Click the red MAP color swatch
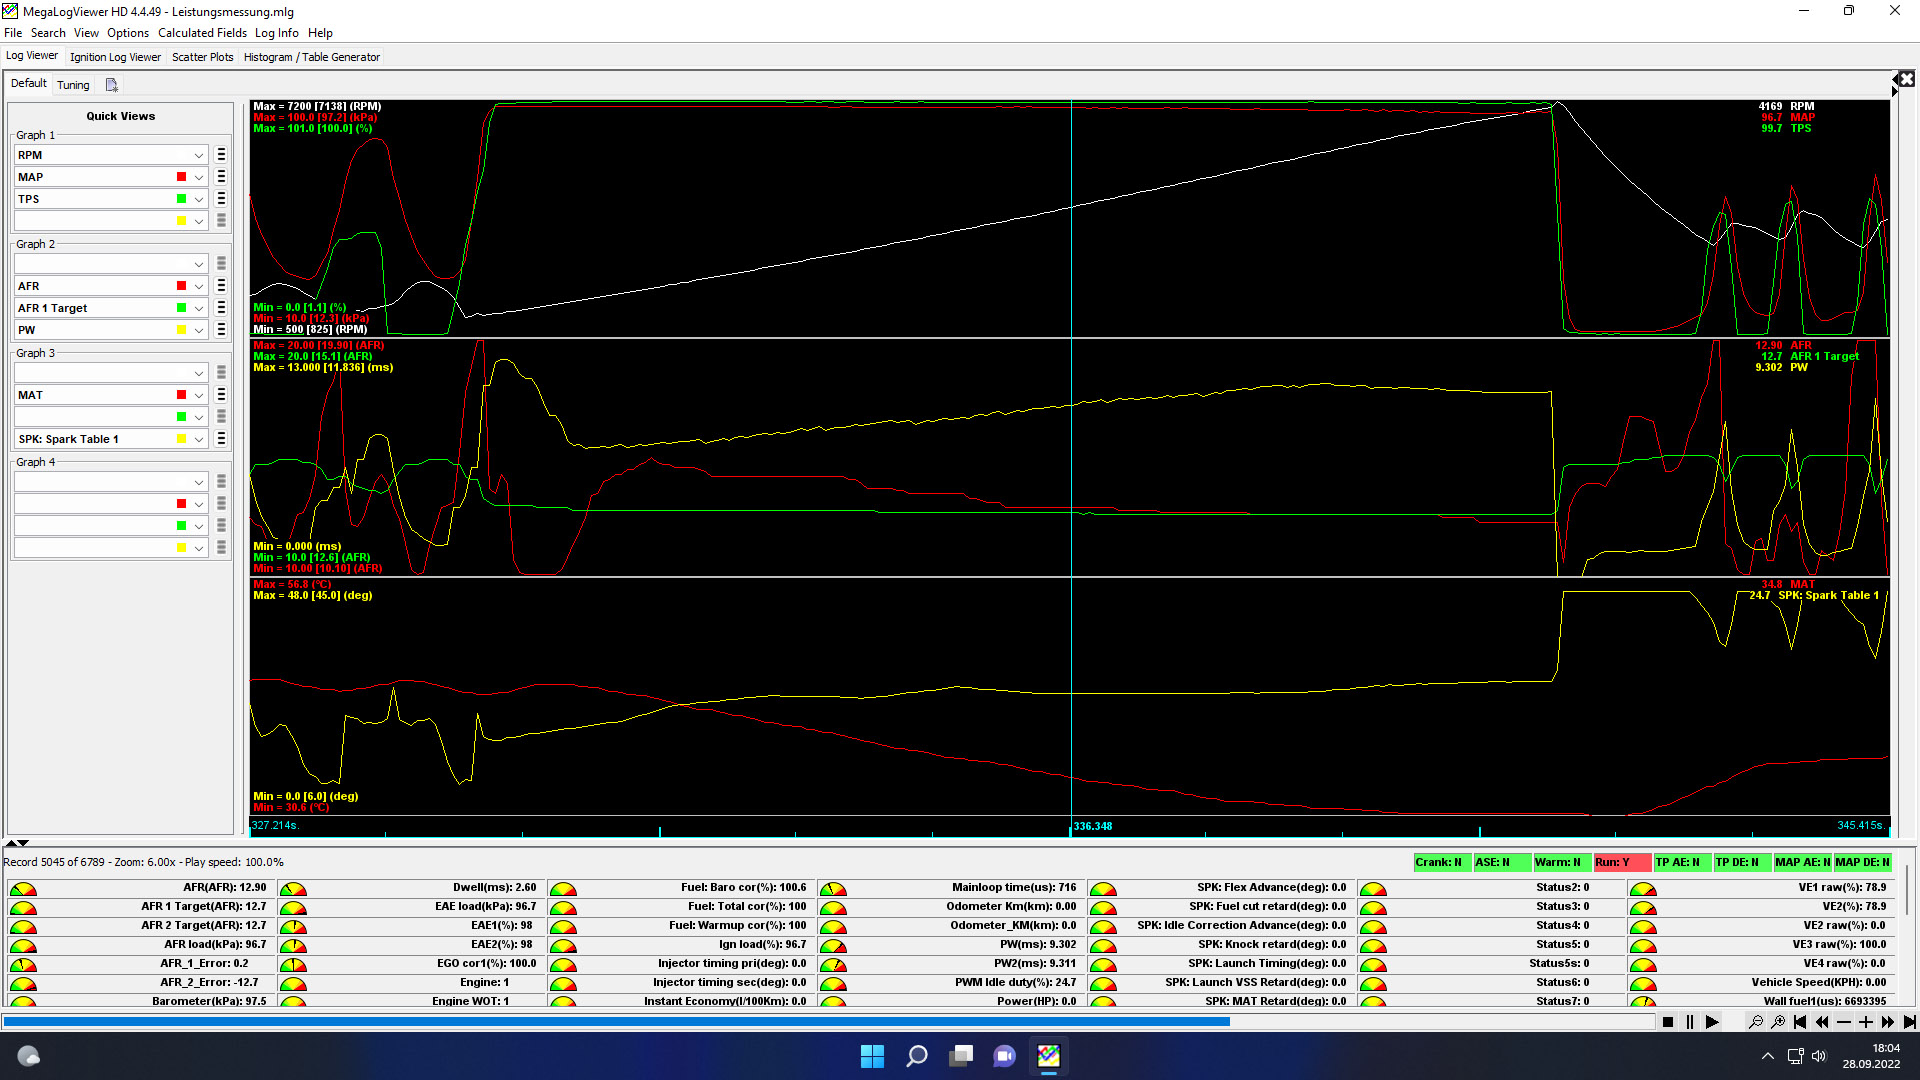The image size is (1920, 1080). pyautogui.click(x=181, y=177)
